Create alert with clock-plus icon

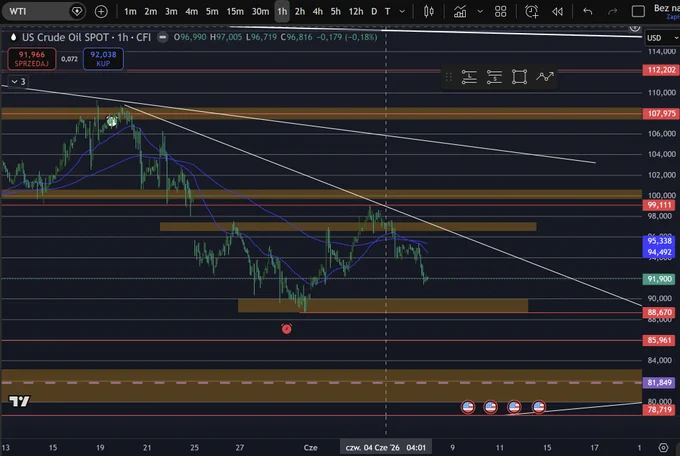coord(531,12)
